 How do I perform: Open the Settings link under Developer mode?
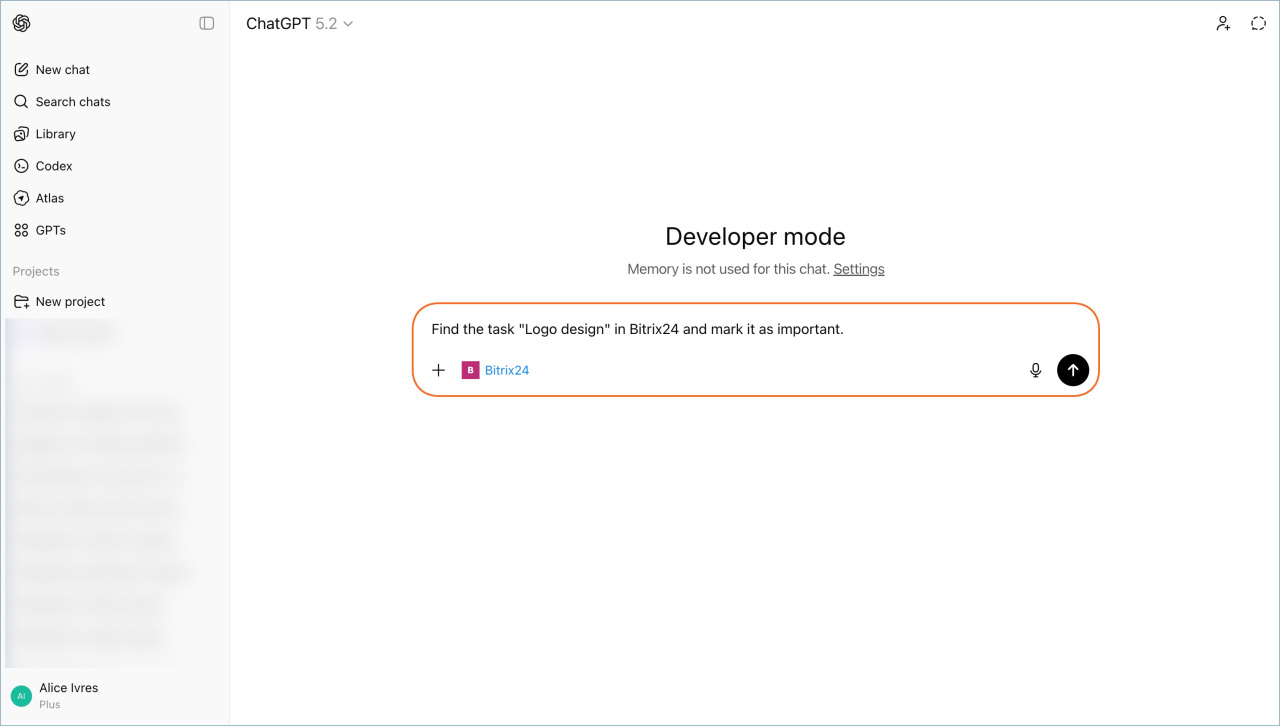coord(858,269)
